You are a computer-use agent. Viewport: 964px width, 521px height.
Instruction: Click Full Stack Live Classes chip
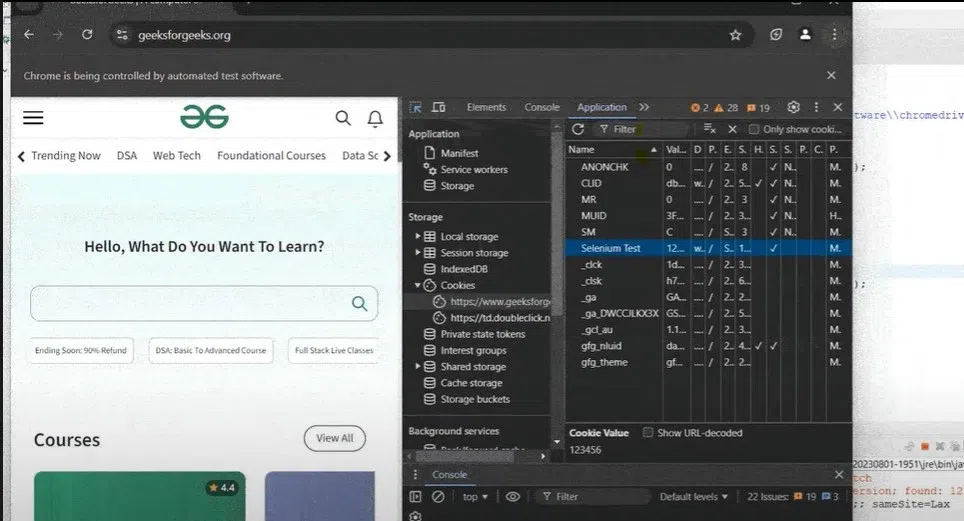click(333, 350)
